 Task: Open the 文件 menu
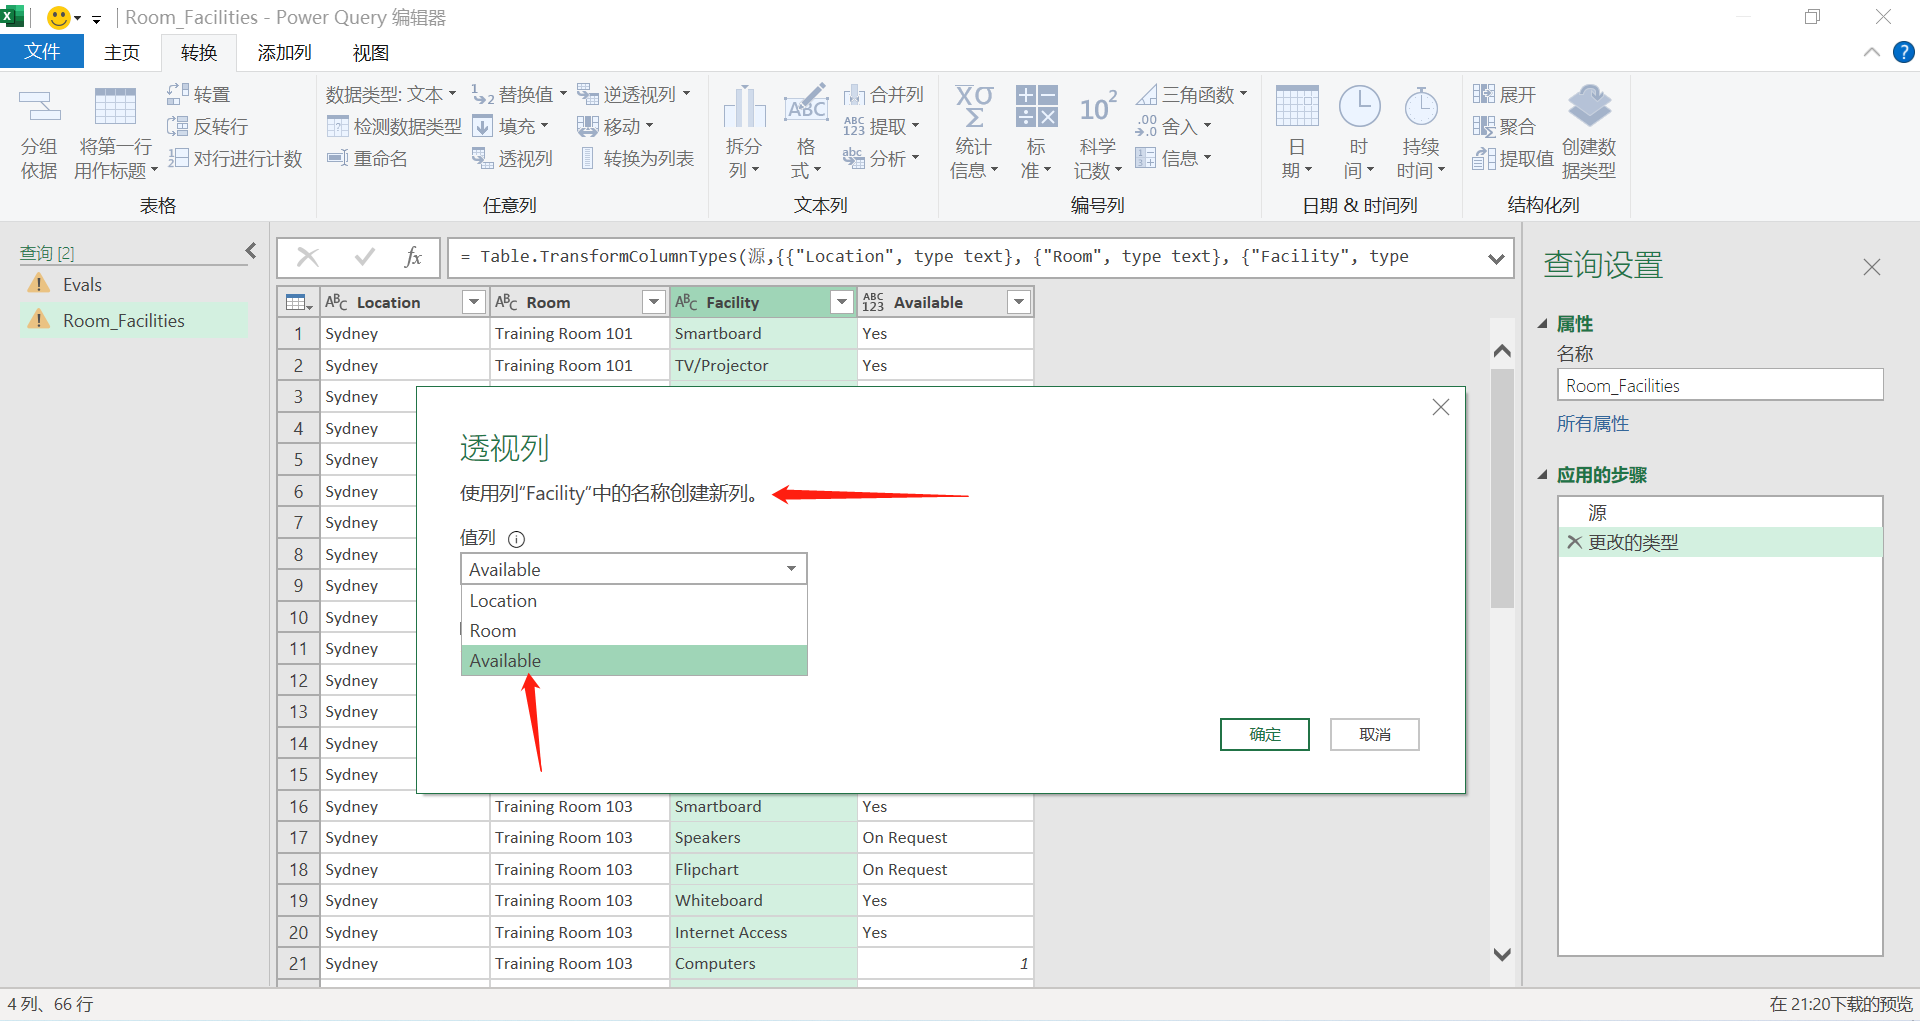click(42, 51)
